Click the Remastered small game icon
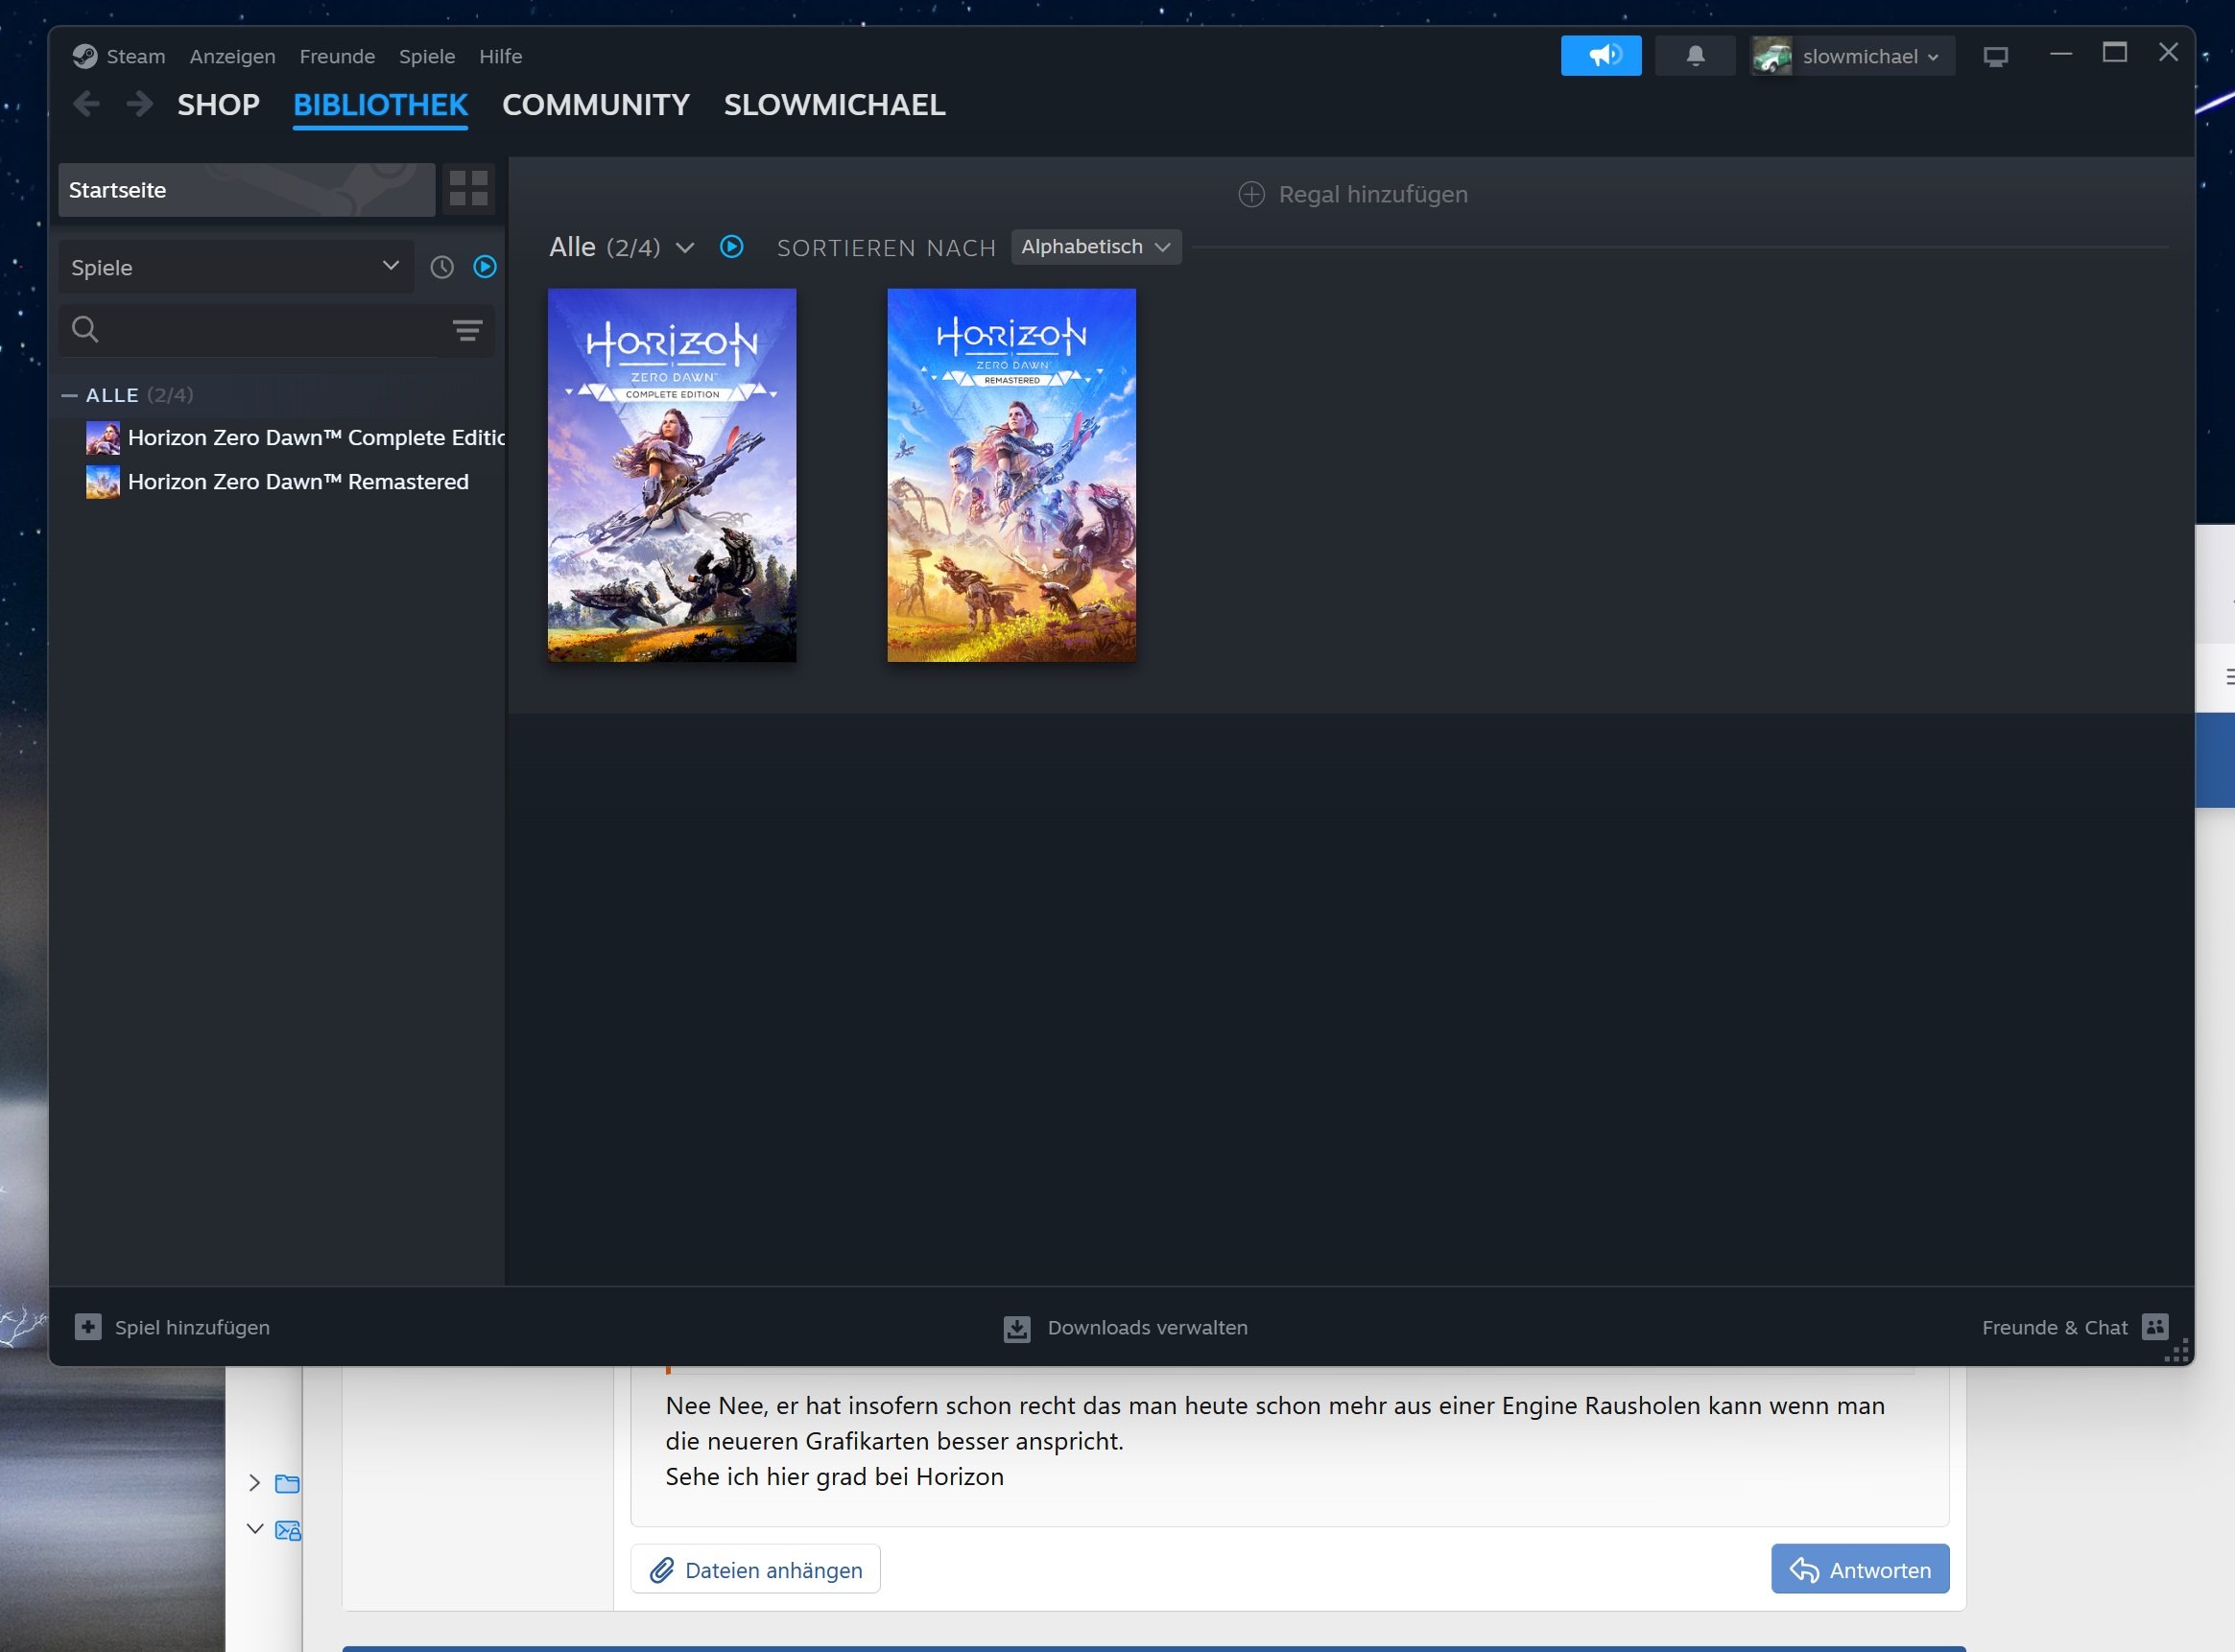Image resolution: width=2235 pixels, height=1652 pixels. tap(103, 482)
